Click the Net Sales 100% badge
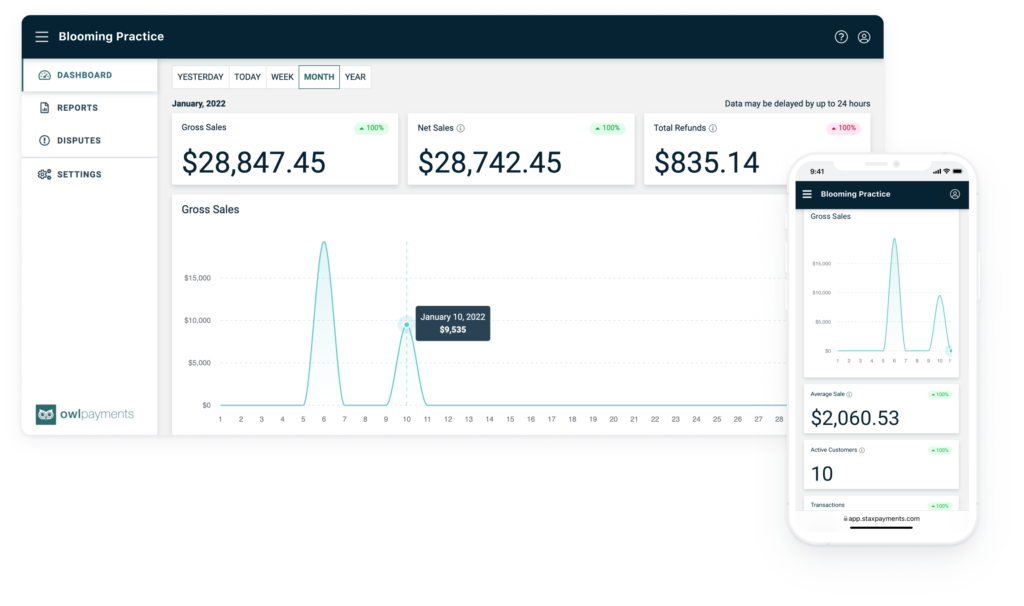1024x606 pixels. pyautogui.click(x=607, y=128)
